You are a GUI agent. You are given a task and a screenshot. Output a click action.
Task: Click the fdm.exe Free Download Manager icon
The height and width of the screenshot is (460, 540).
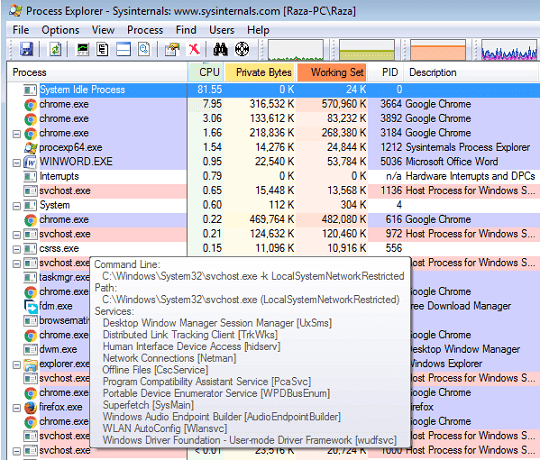click(x=31, y=306)
